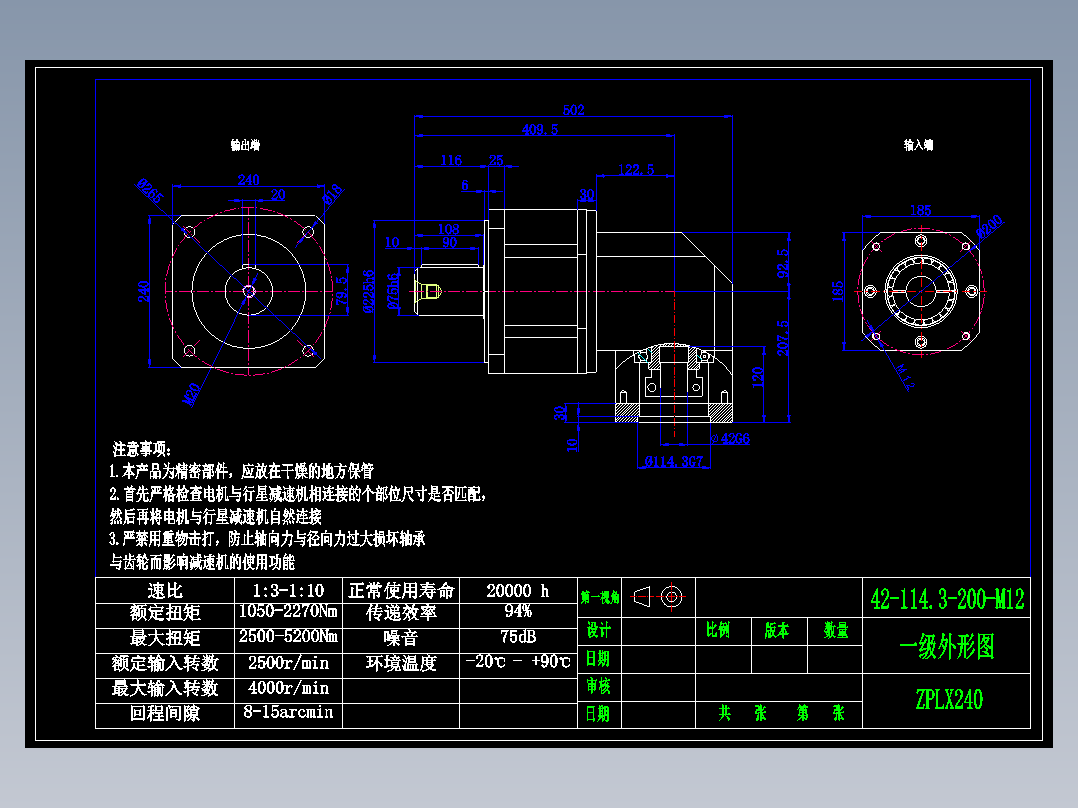The image size is (1078, 808).
Task: Select the 比例 scale cell in title block
Action: 719,631
